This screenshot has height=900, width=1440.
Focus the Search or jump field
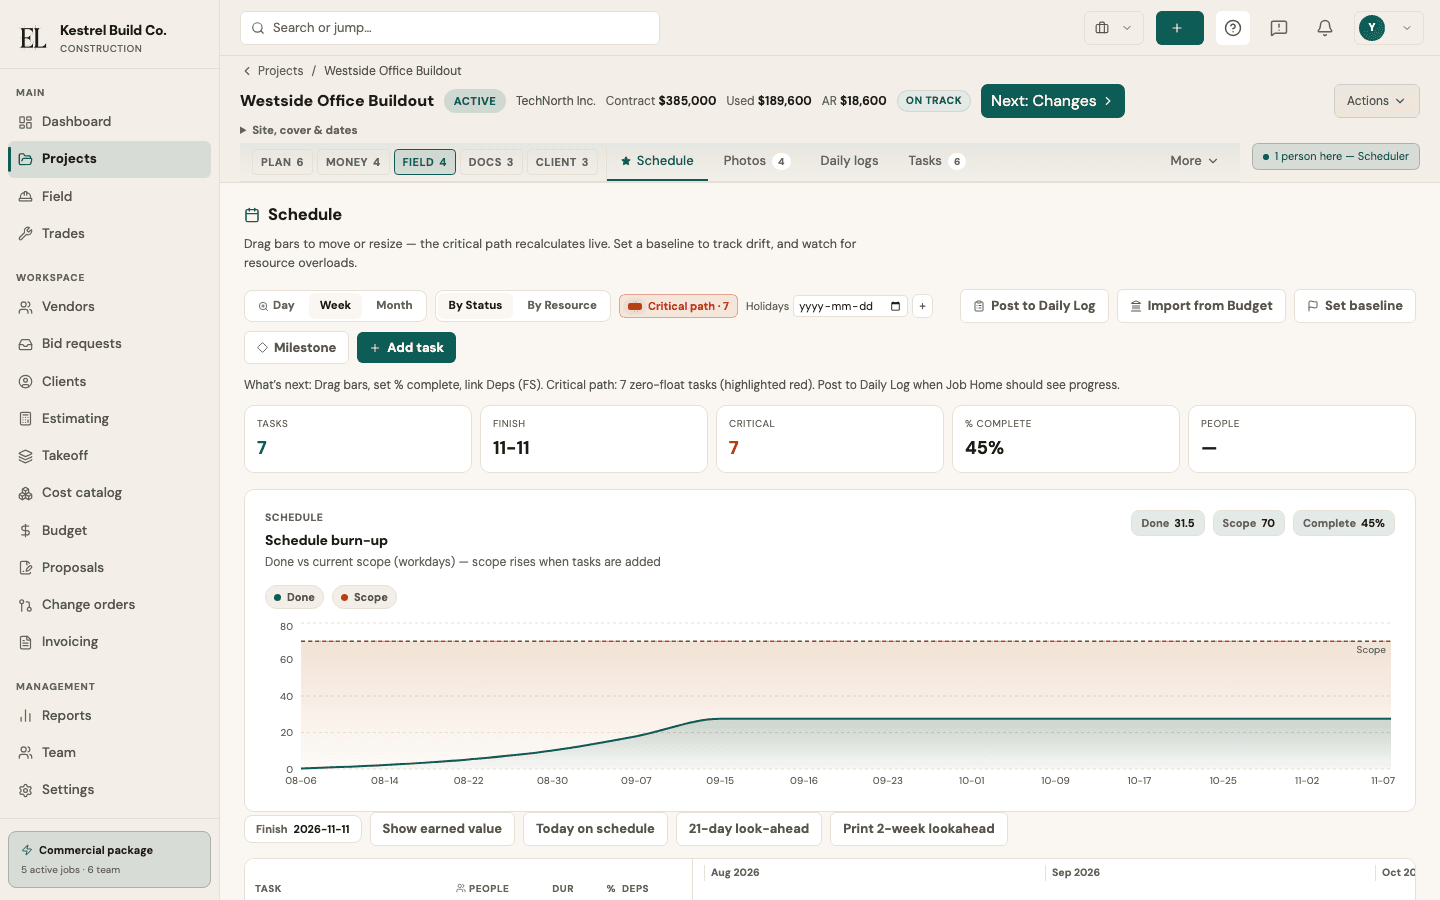(450, 28)
